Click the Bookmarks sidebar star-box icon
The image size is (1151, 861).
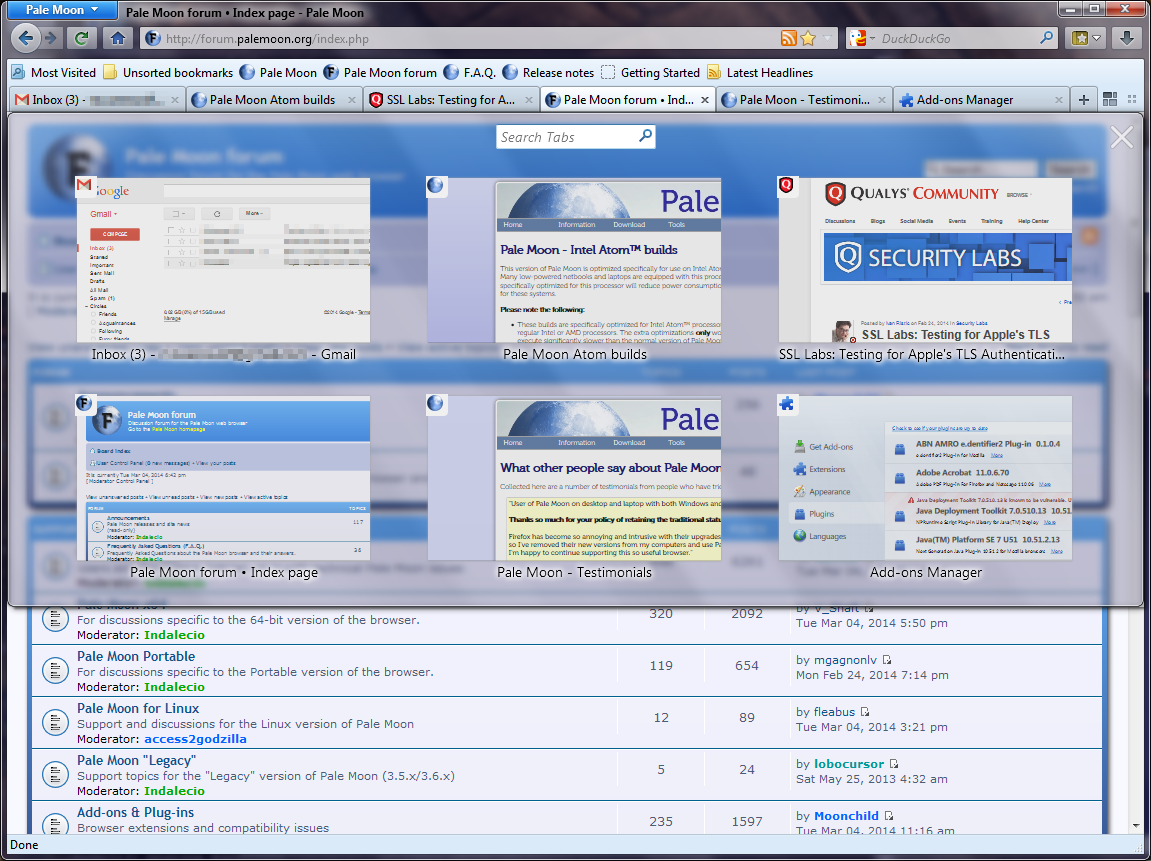[1082, 38]
